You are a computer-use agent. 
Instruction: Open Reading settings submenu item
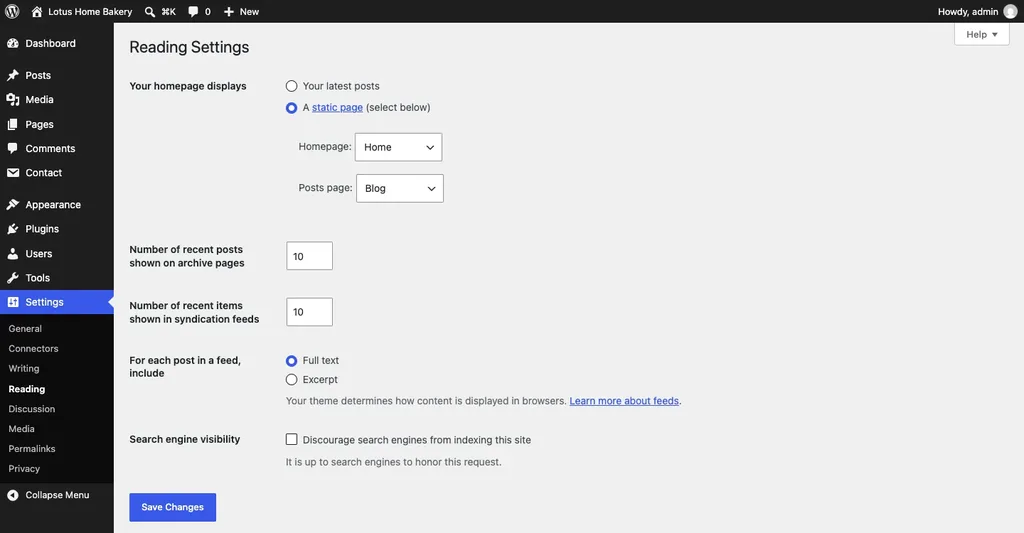[27, 389]
